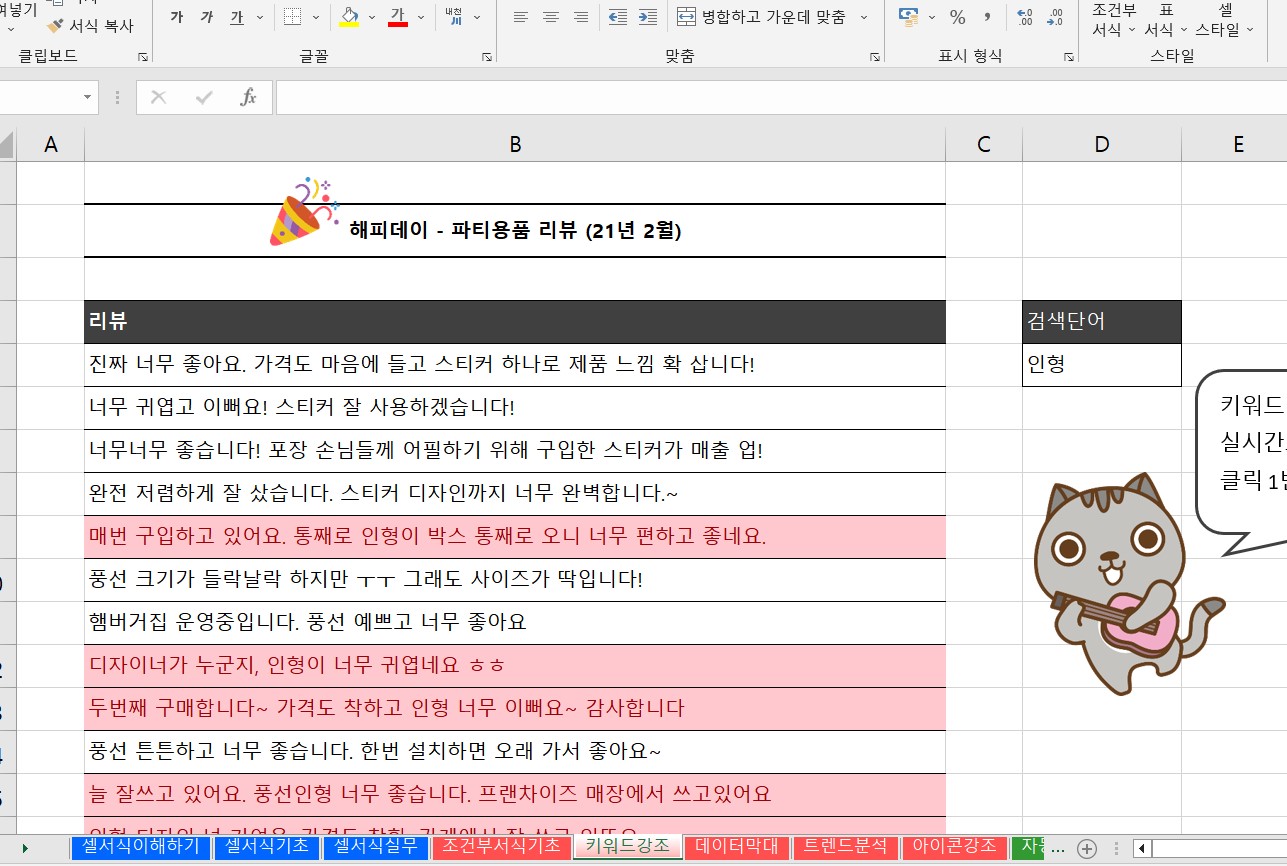Click Merge and Center (병합하고 가운데 맞춤)
This screenshot has width=1287, height=866.
tap(761, 18)
